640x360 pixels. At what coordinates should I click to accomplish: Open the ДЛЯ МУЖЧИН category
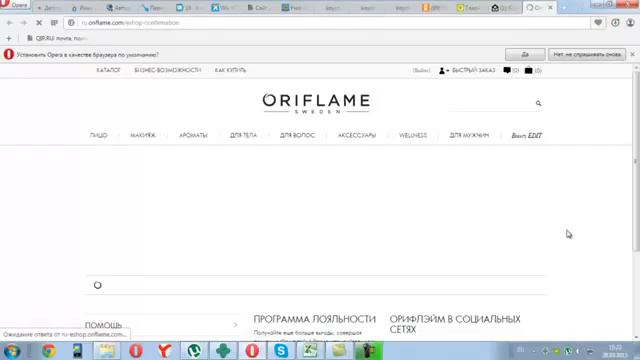(469, 135)
